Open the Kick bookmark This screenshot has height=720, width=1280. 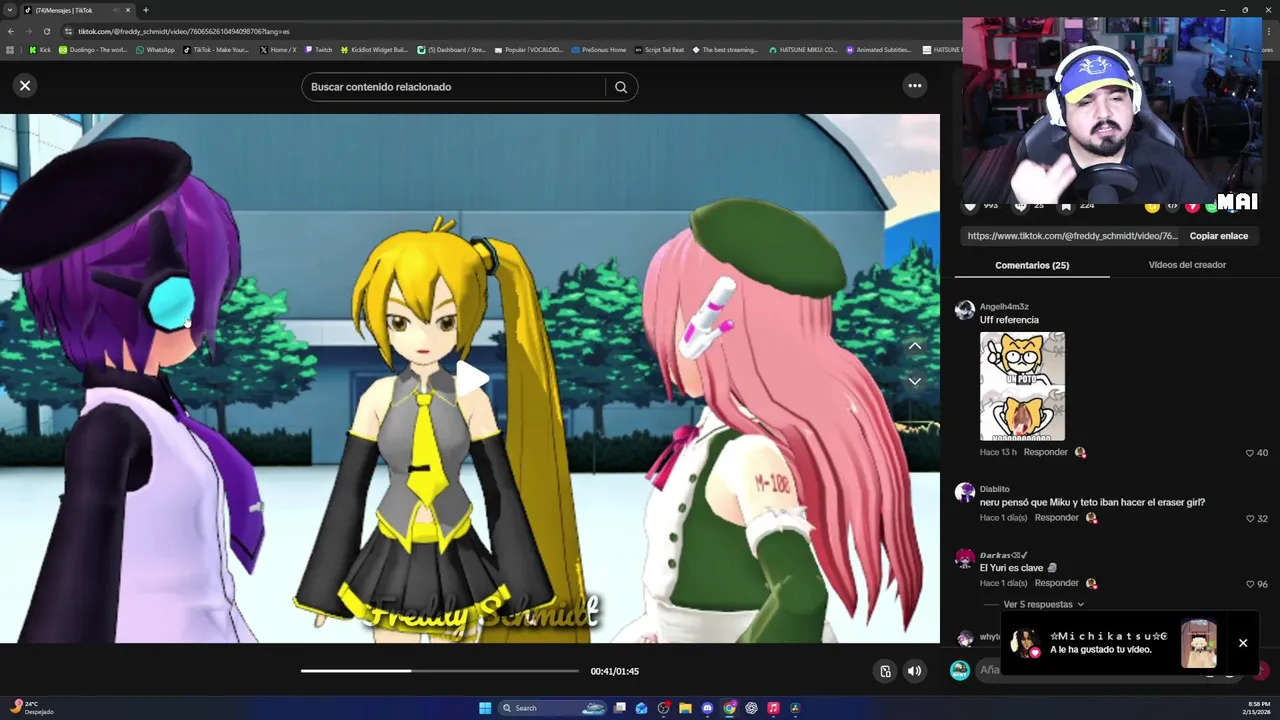pyautogui.click(x=39, y=49)
